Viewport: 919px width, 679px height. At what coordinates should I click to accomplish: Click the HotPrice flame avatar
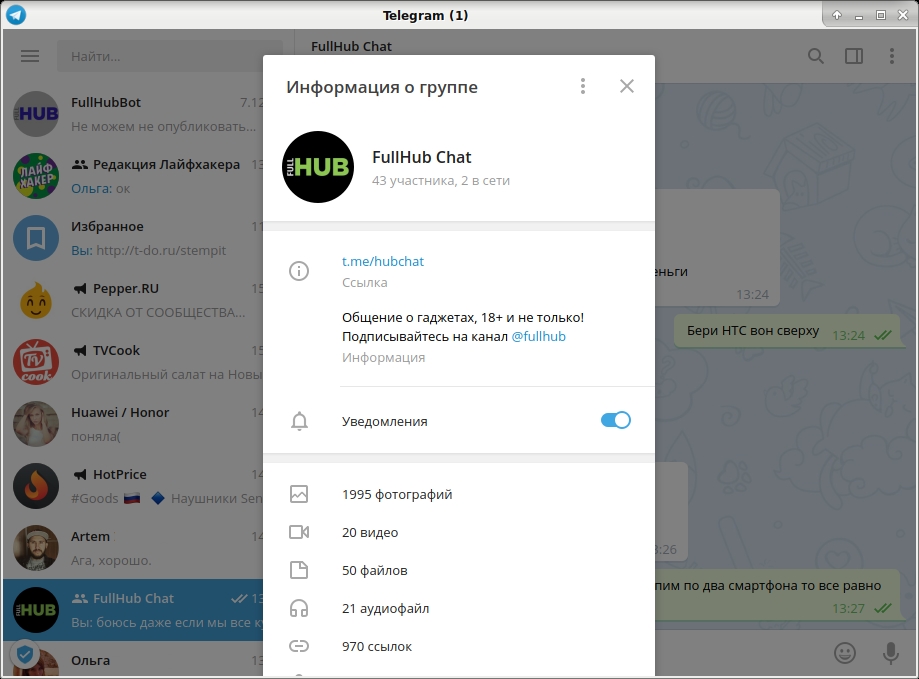[36, 486]
